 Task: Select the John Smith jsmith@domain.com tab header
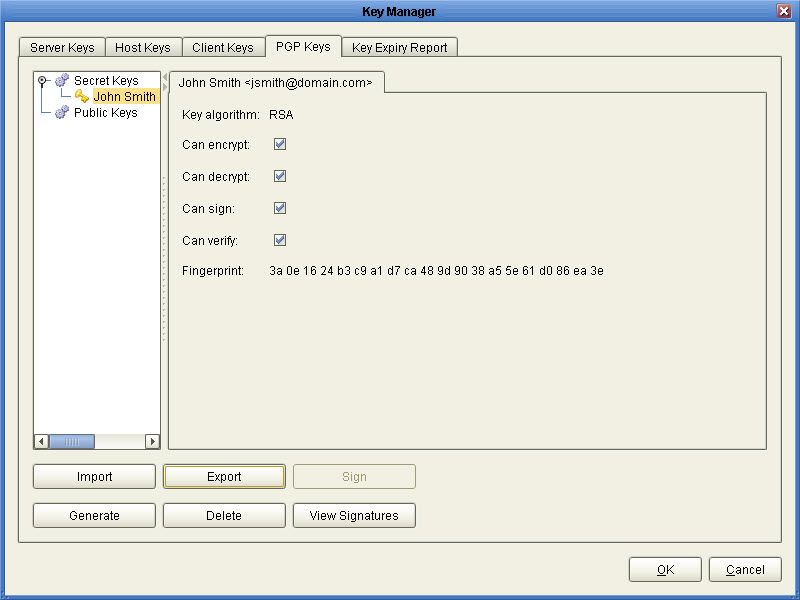pyautogui.click(x=278, y=83)
